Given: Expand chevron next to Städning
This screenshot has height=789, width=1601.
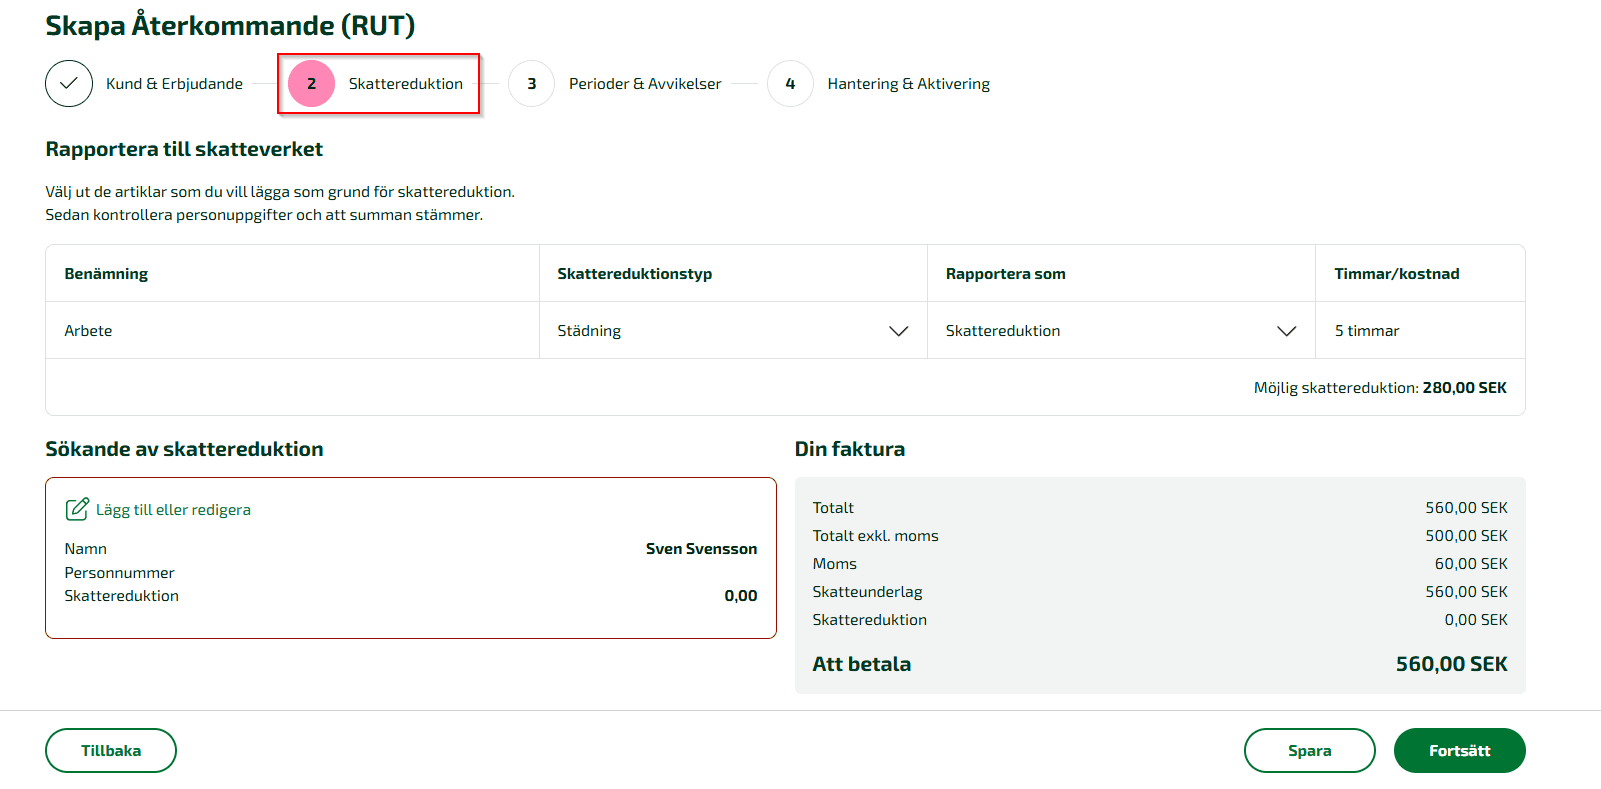Looking at the screenshot, I should click(899, 331).
